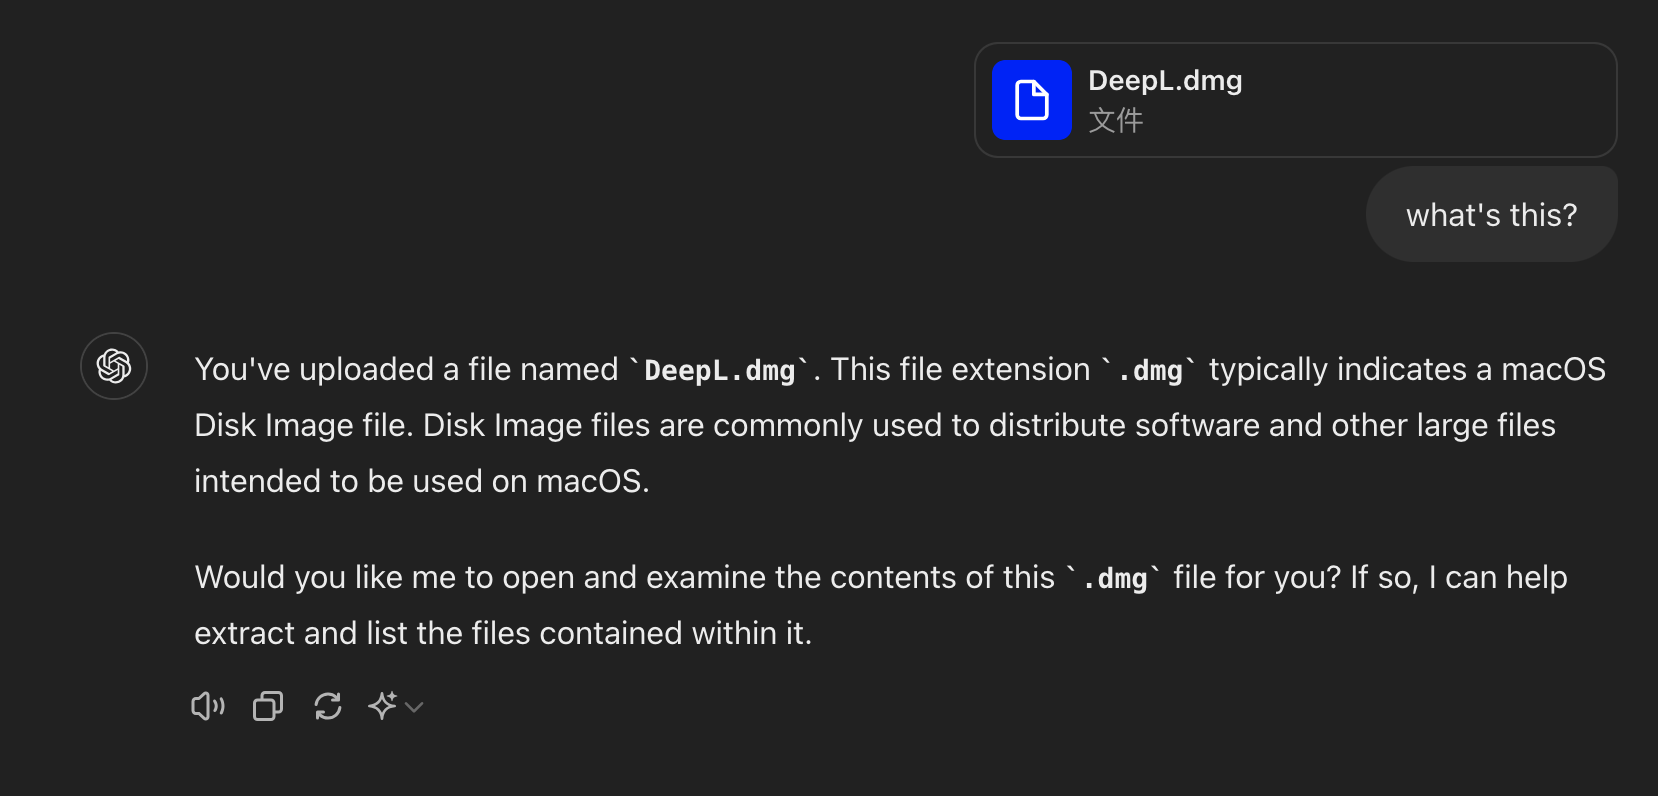Click the Read Aloud speaker icon

(x=208, y=707)
